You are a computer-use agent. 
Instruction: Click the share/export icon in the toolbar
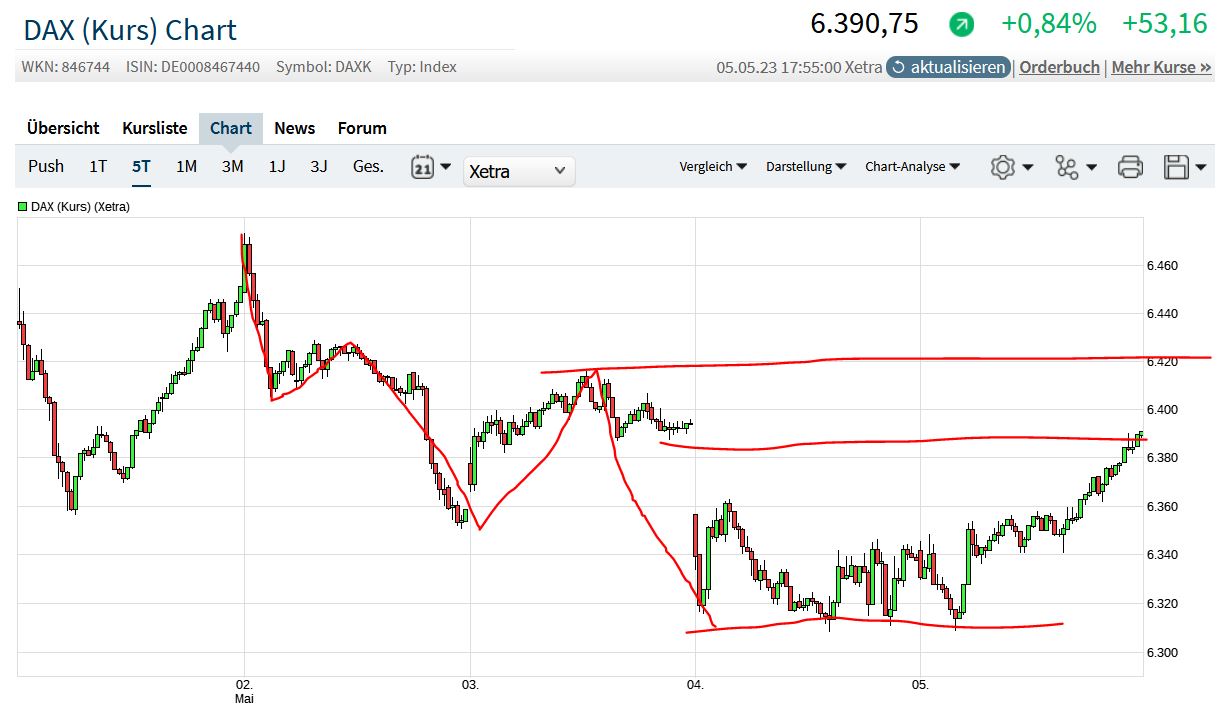point(1068,167)
